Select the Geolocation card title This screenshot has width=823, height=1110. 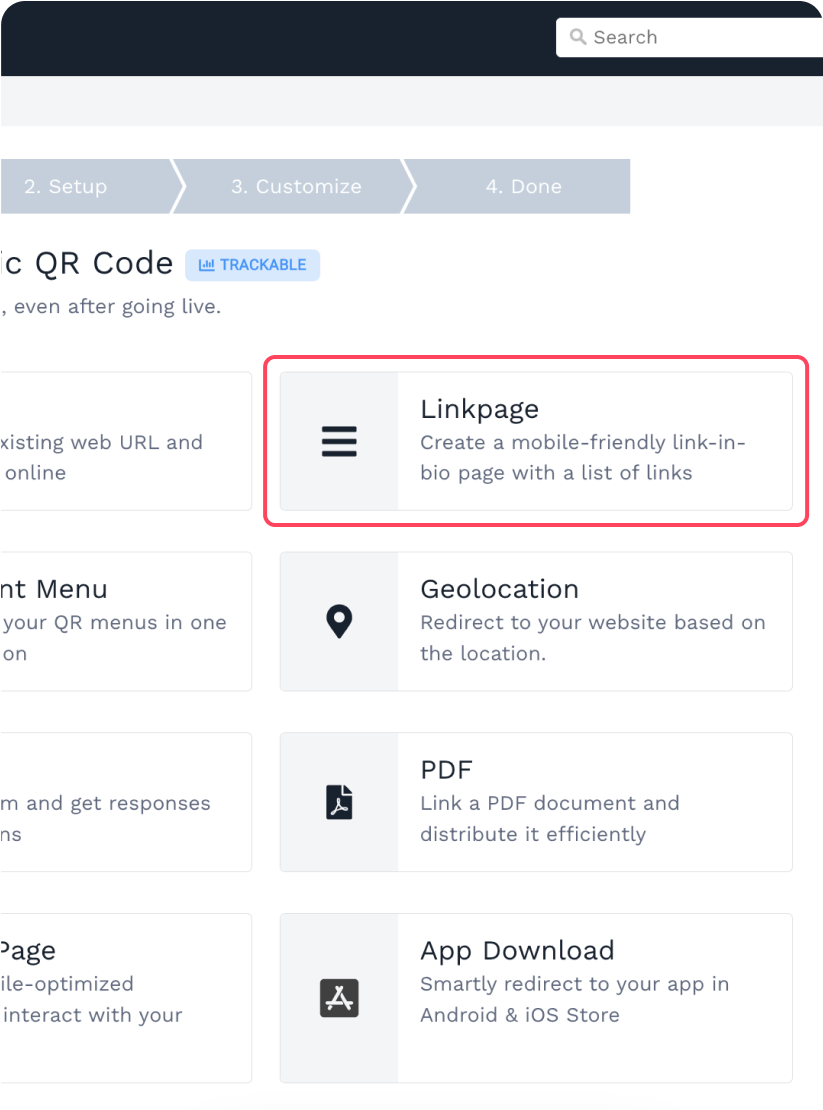[x=500, y=589]
